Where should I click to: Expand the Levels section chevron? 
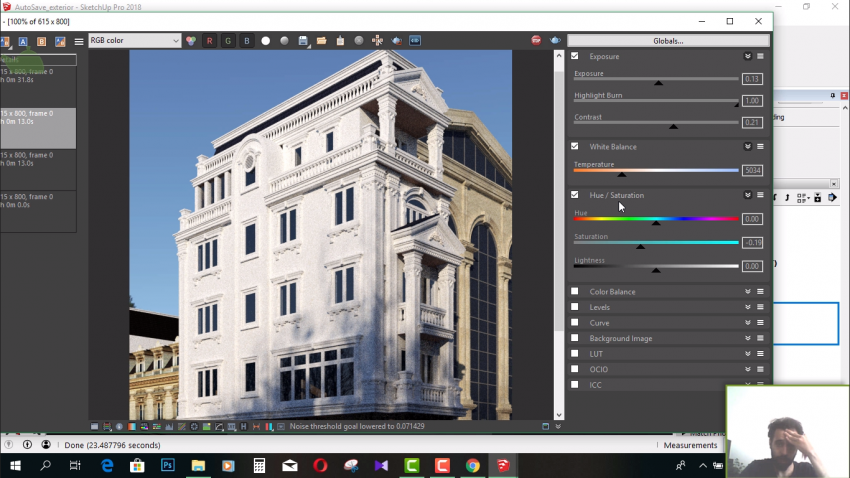click(748, 307)
